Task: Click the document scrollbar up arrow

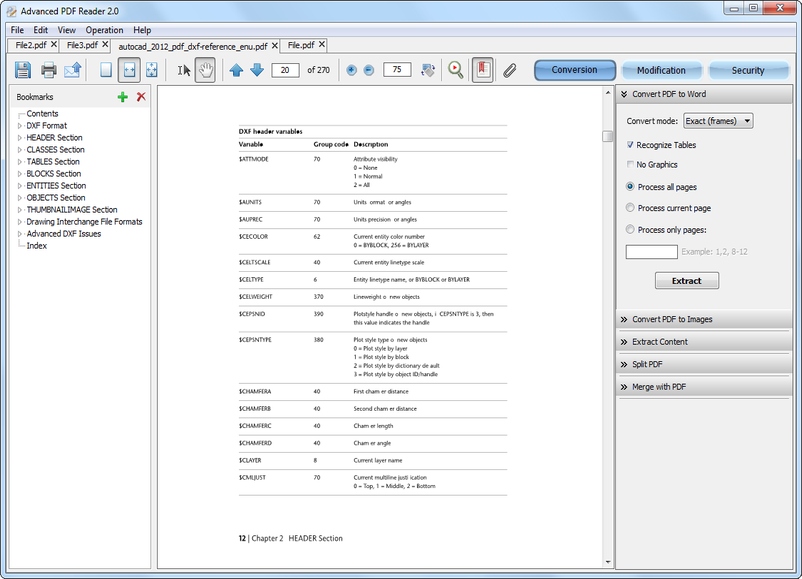Action: (608, 93)
